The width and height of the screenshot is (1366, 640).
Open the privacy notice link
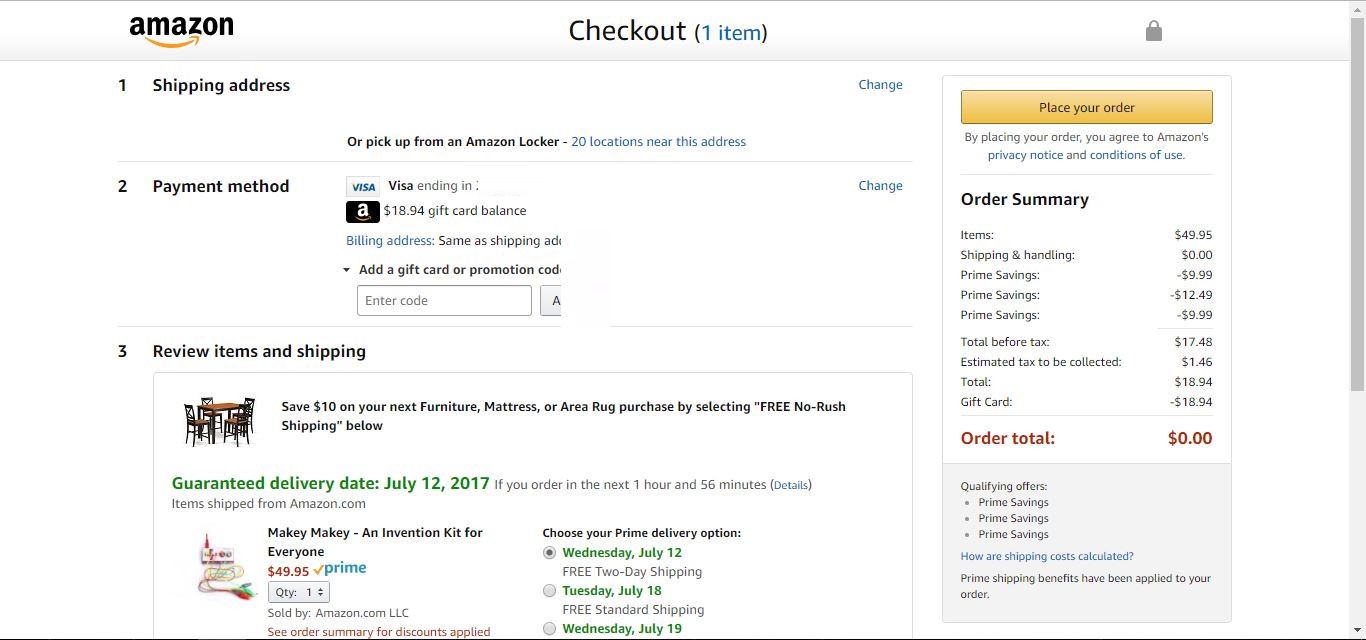1025,155
